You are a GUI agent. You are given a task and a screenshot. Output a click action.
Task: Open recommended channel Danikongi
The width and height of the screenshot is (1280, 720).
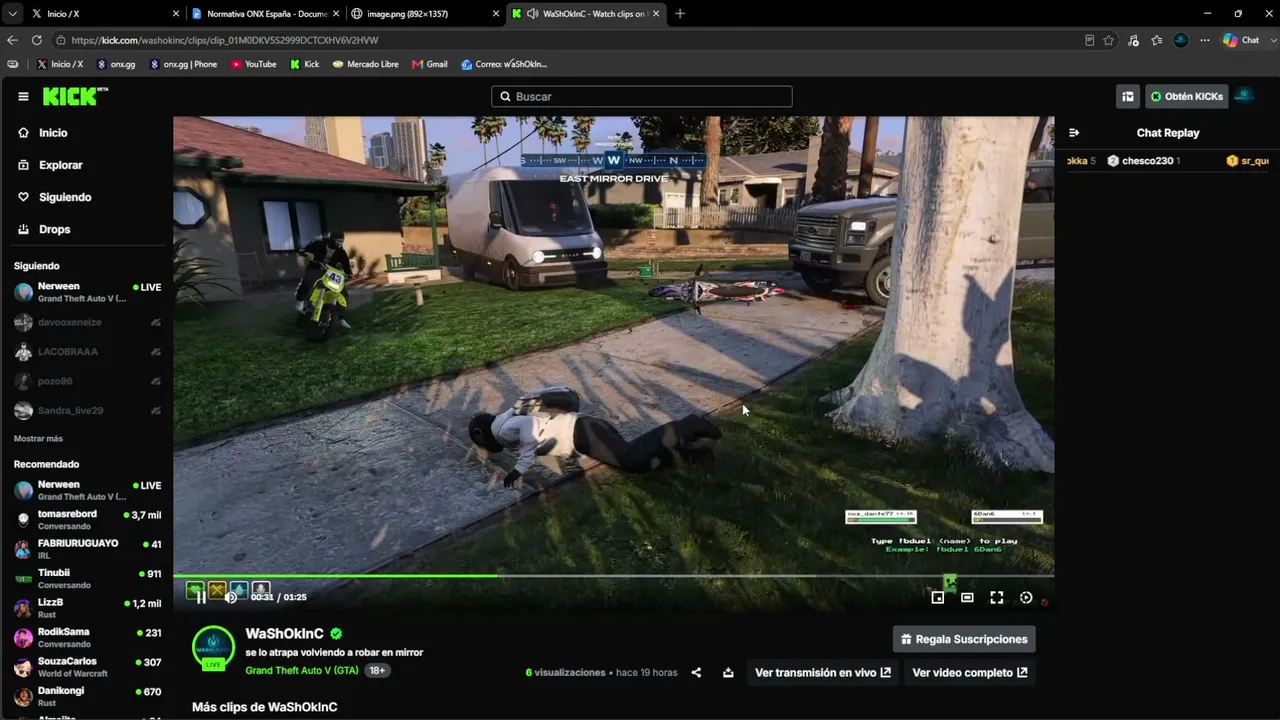[x=88, y=696]
